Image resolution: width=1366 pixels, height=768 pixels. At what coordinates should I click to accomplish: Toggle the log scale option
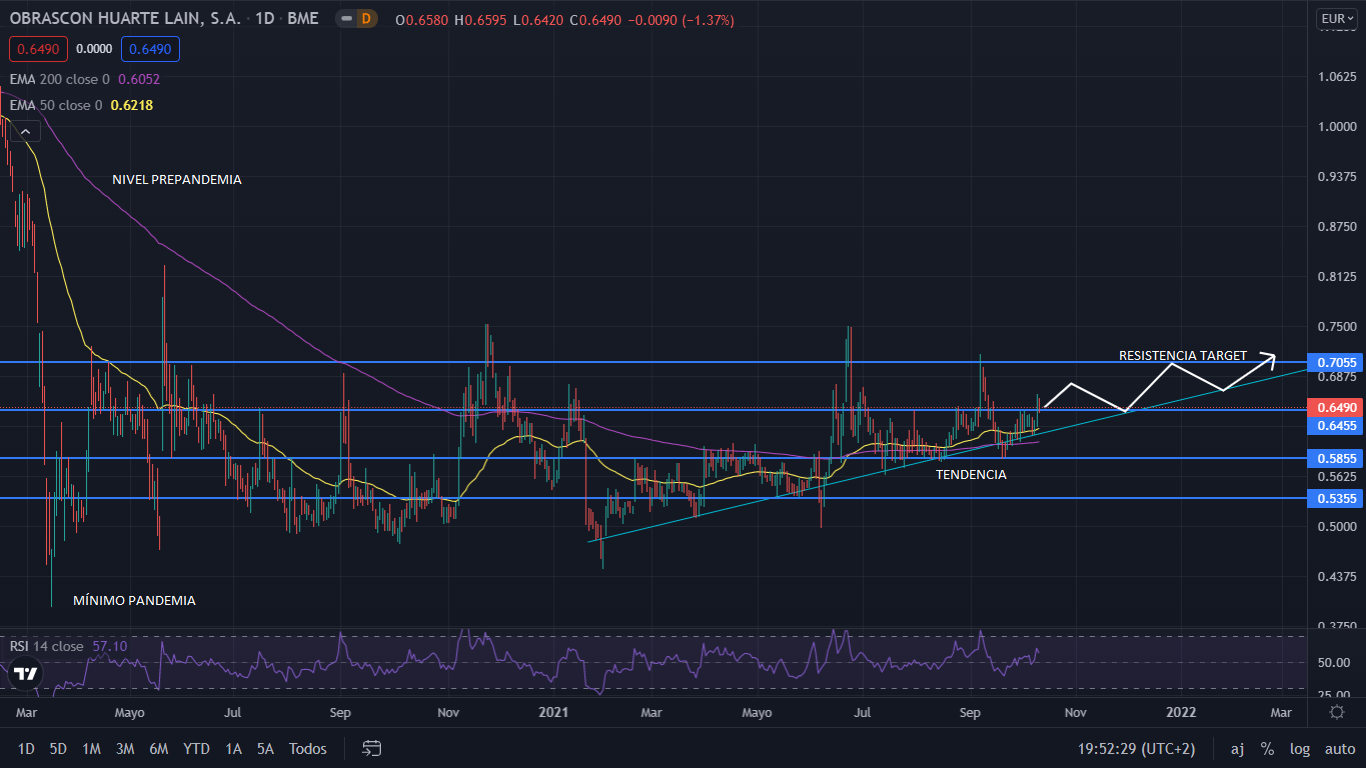pos(1300,748)
